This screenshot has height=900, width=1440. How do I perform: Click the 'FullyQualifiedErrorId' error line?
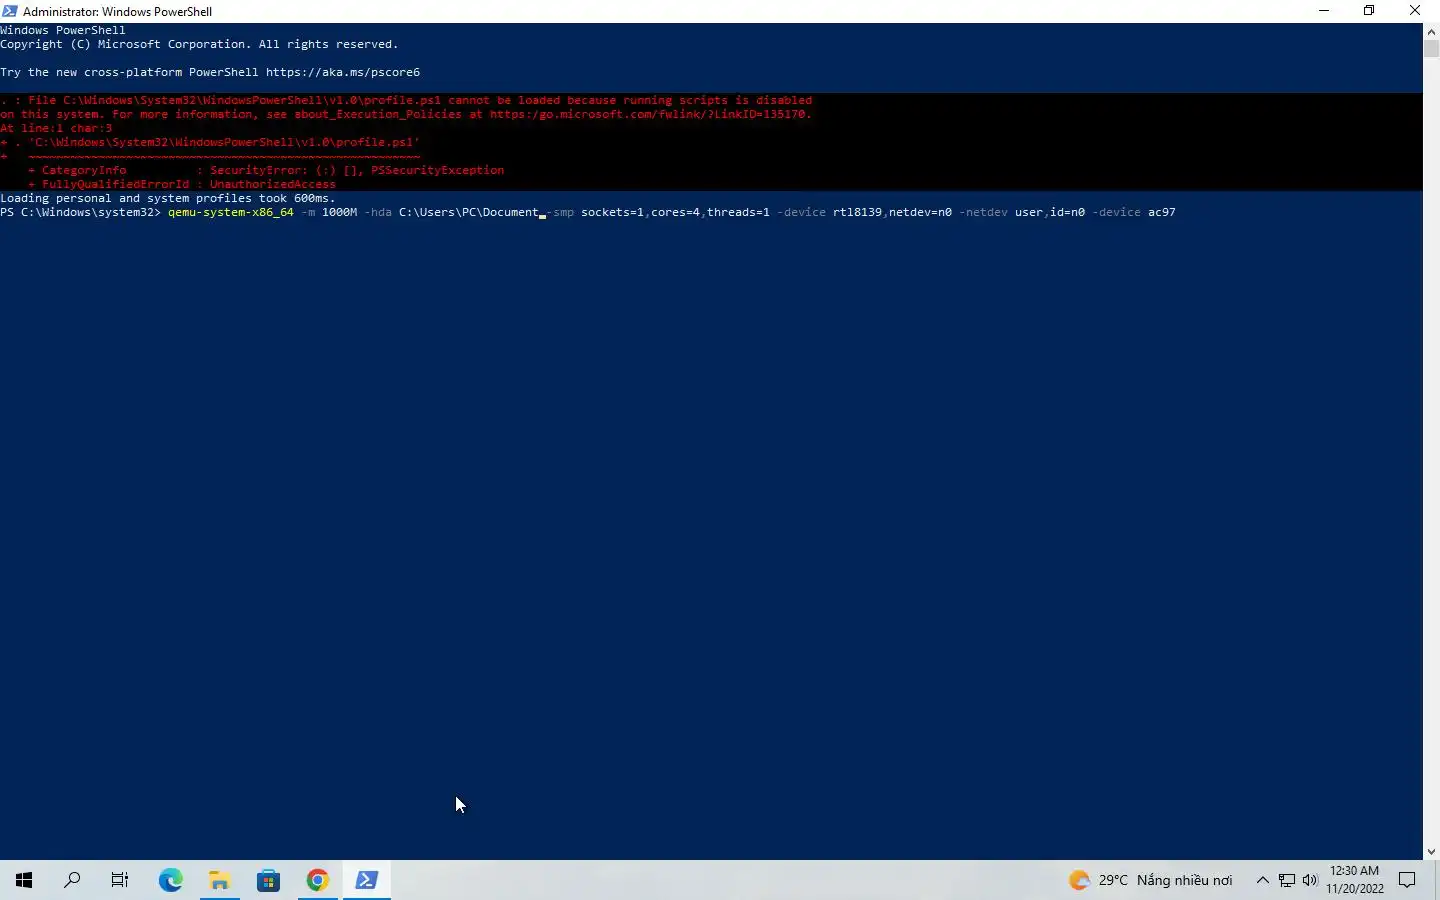[x=182, y=184]
